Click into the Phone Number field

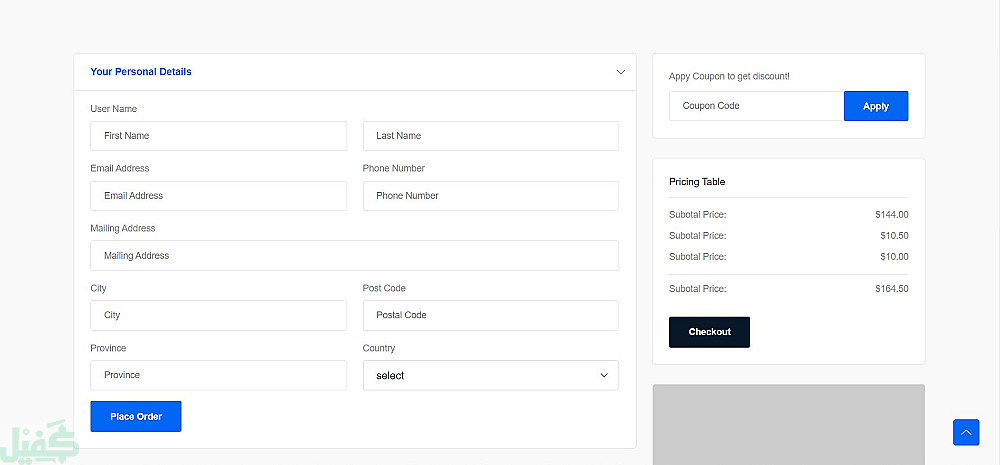[490, 196]
